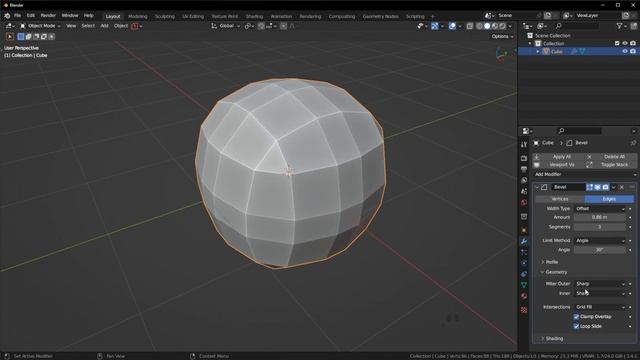Open the Particles properties tab icon
The height and width of the screenshot is (360, 640).
click(x=524, y=252)
